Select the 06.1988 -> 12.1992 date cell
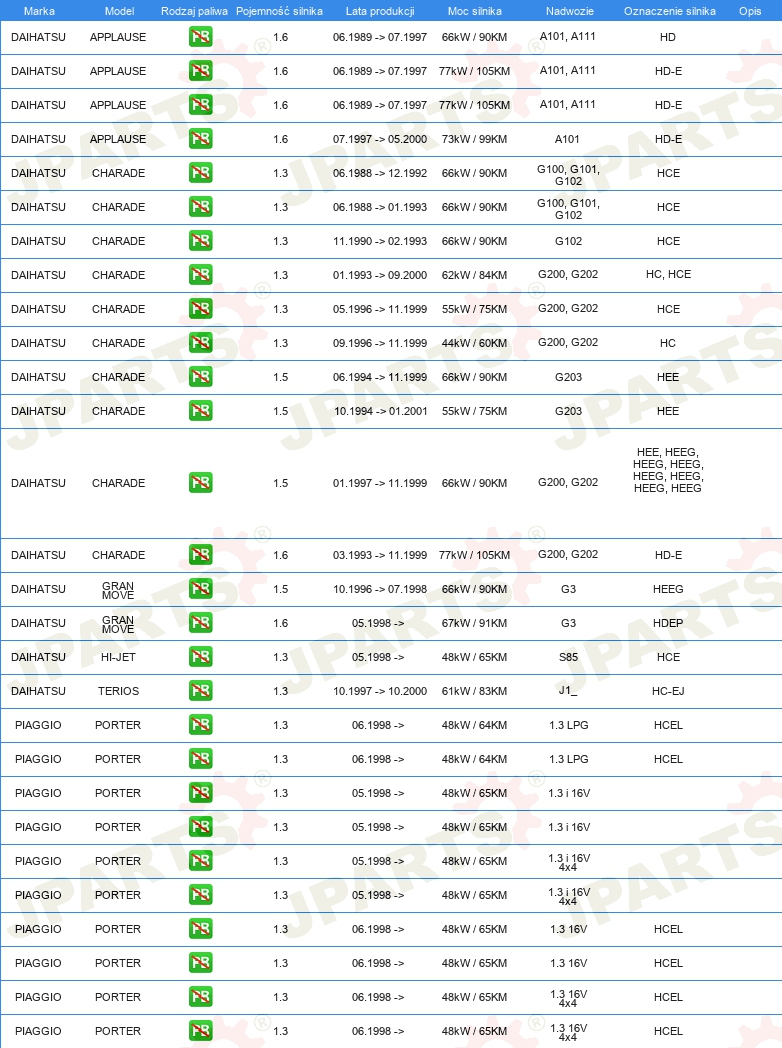This screenshot has width=782, height=1048. pyautogui.click(x=380, y=173)
